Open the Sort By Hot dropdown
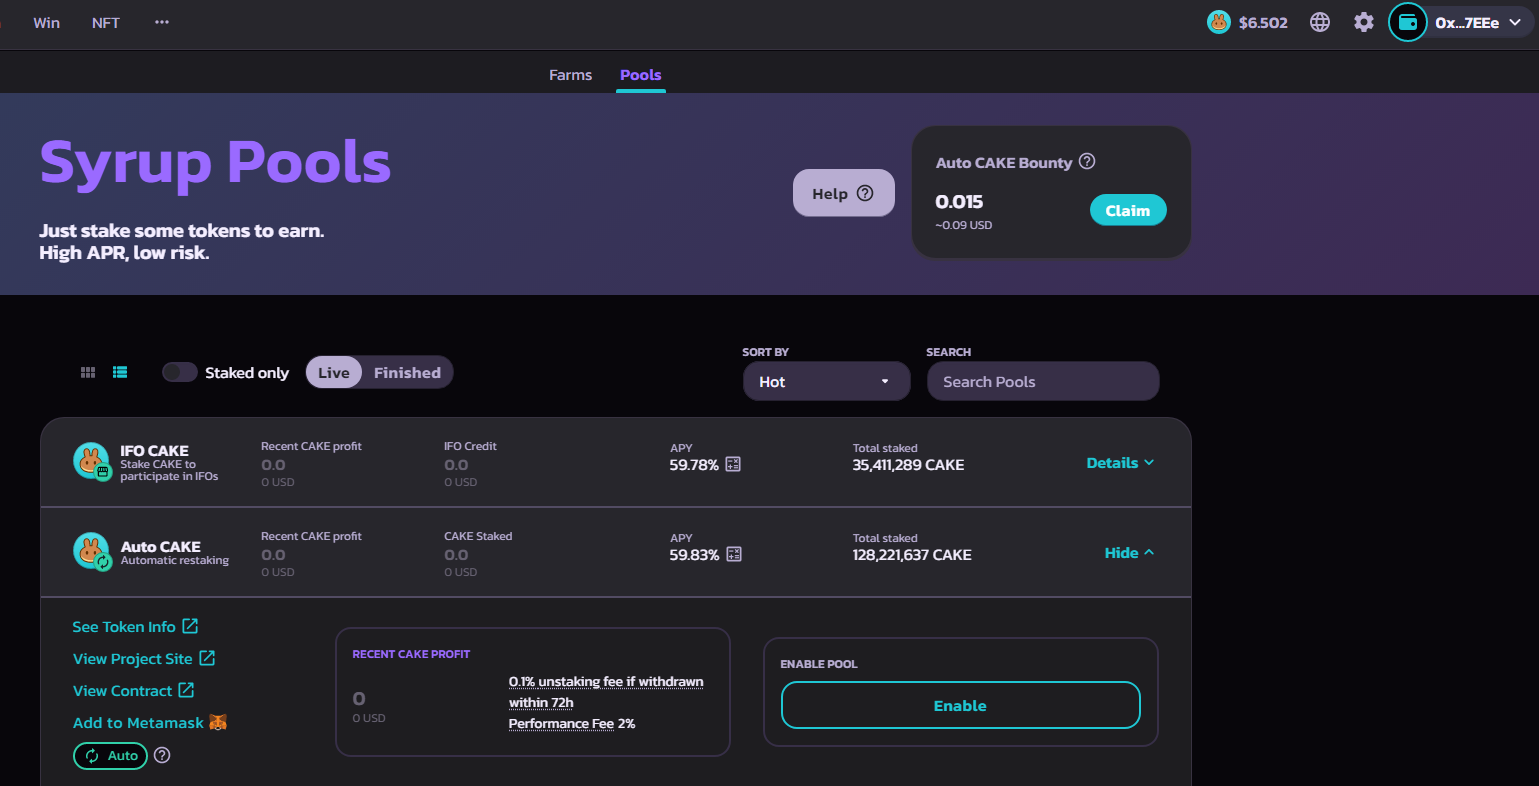Viewport: 1539px width, 786px height. click(826, 381)
